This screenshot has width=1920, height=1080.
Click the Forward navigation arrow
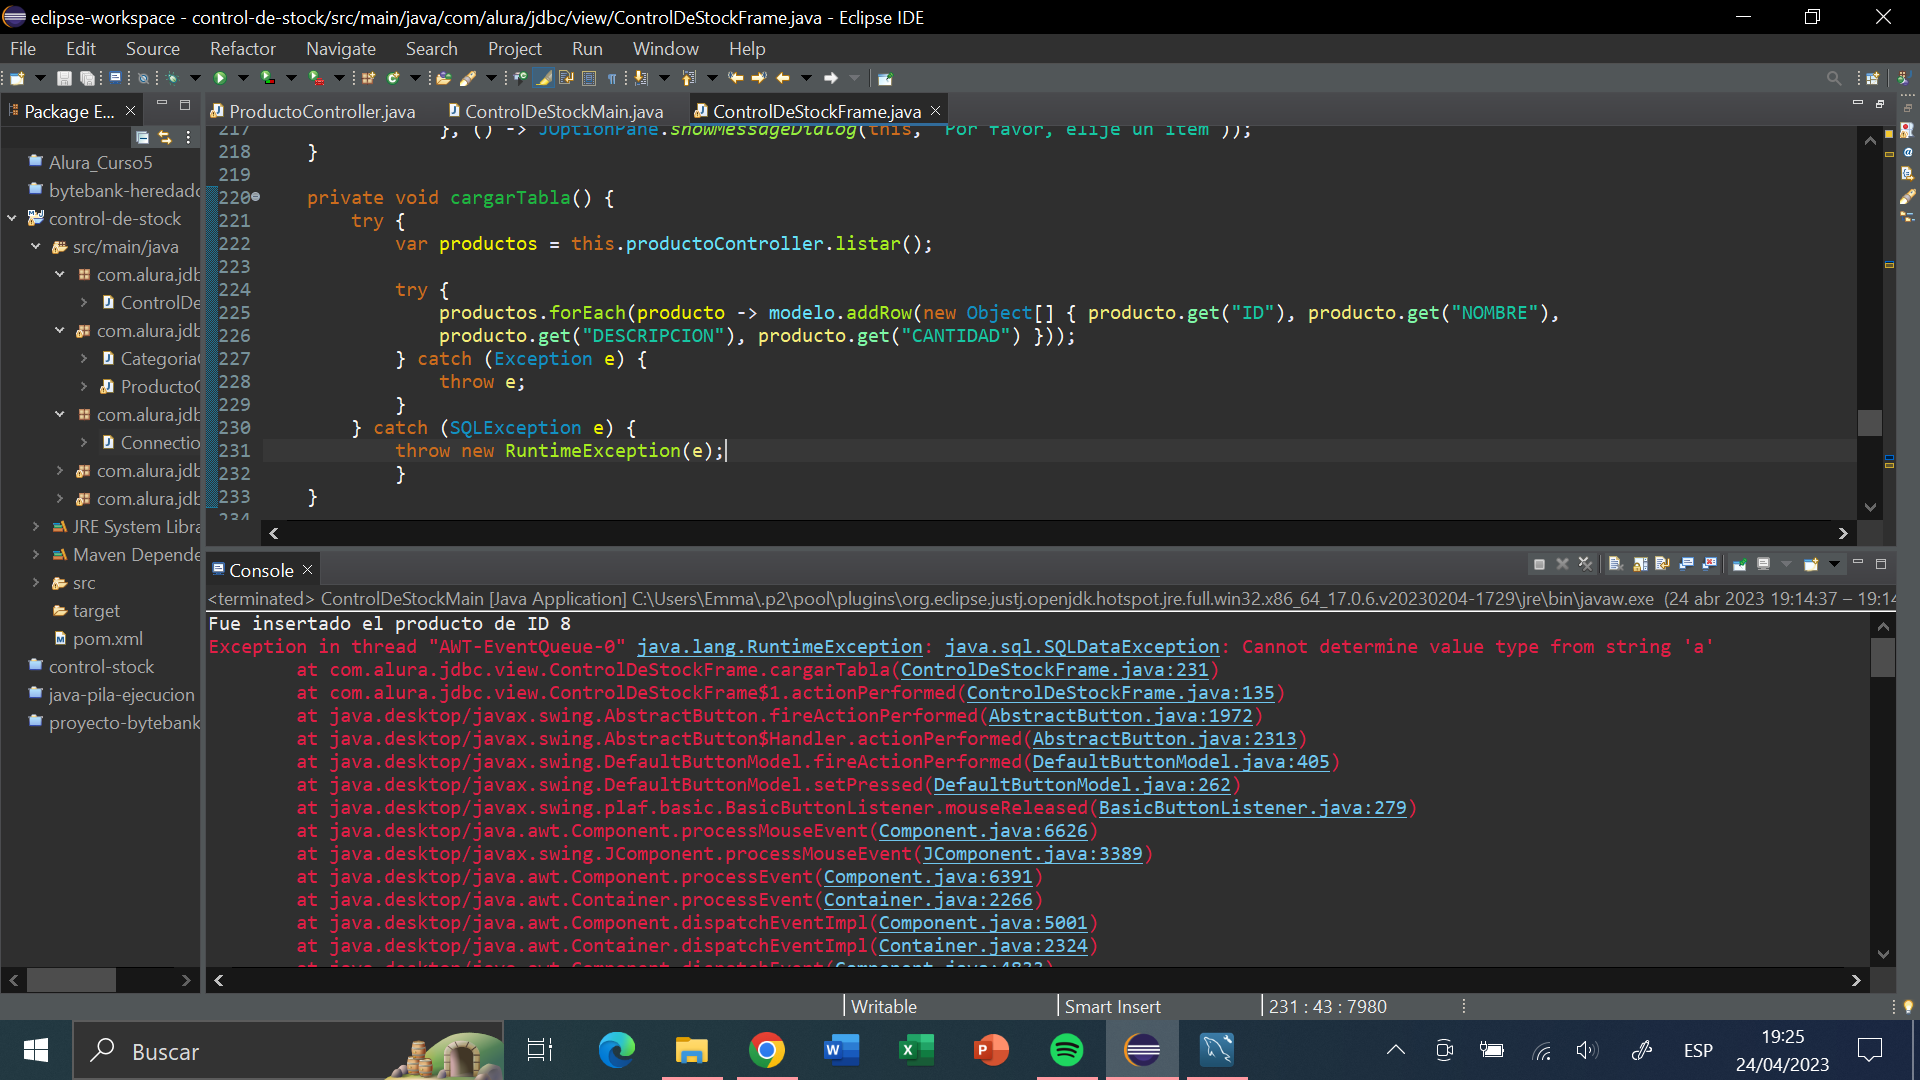(x=830, y=78)
